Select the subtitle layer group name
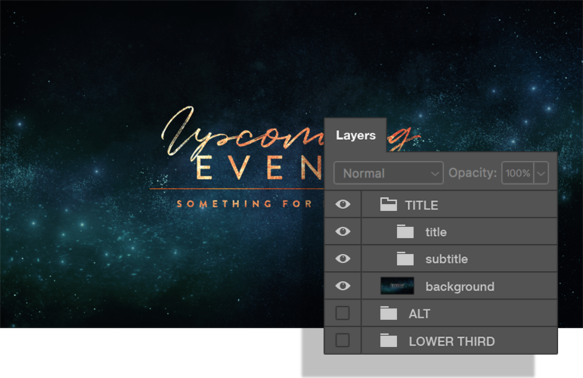Viewport: 583px width, 378px height. 447,259
